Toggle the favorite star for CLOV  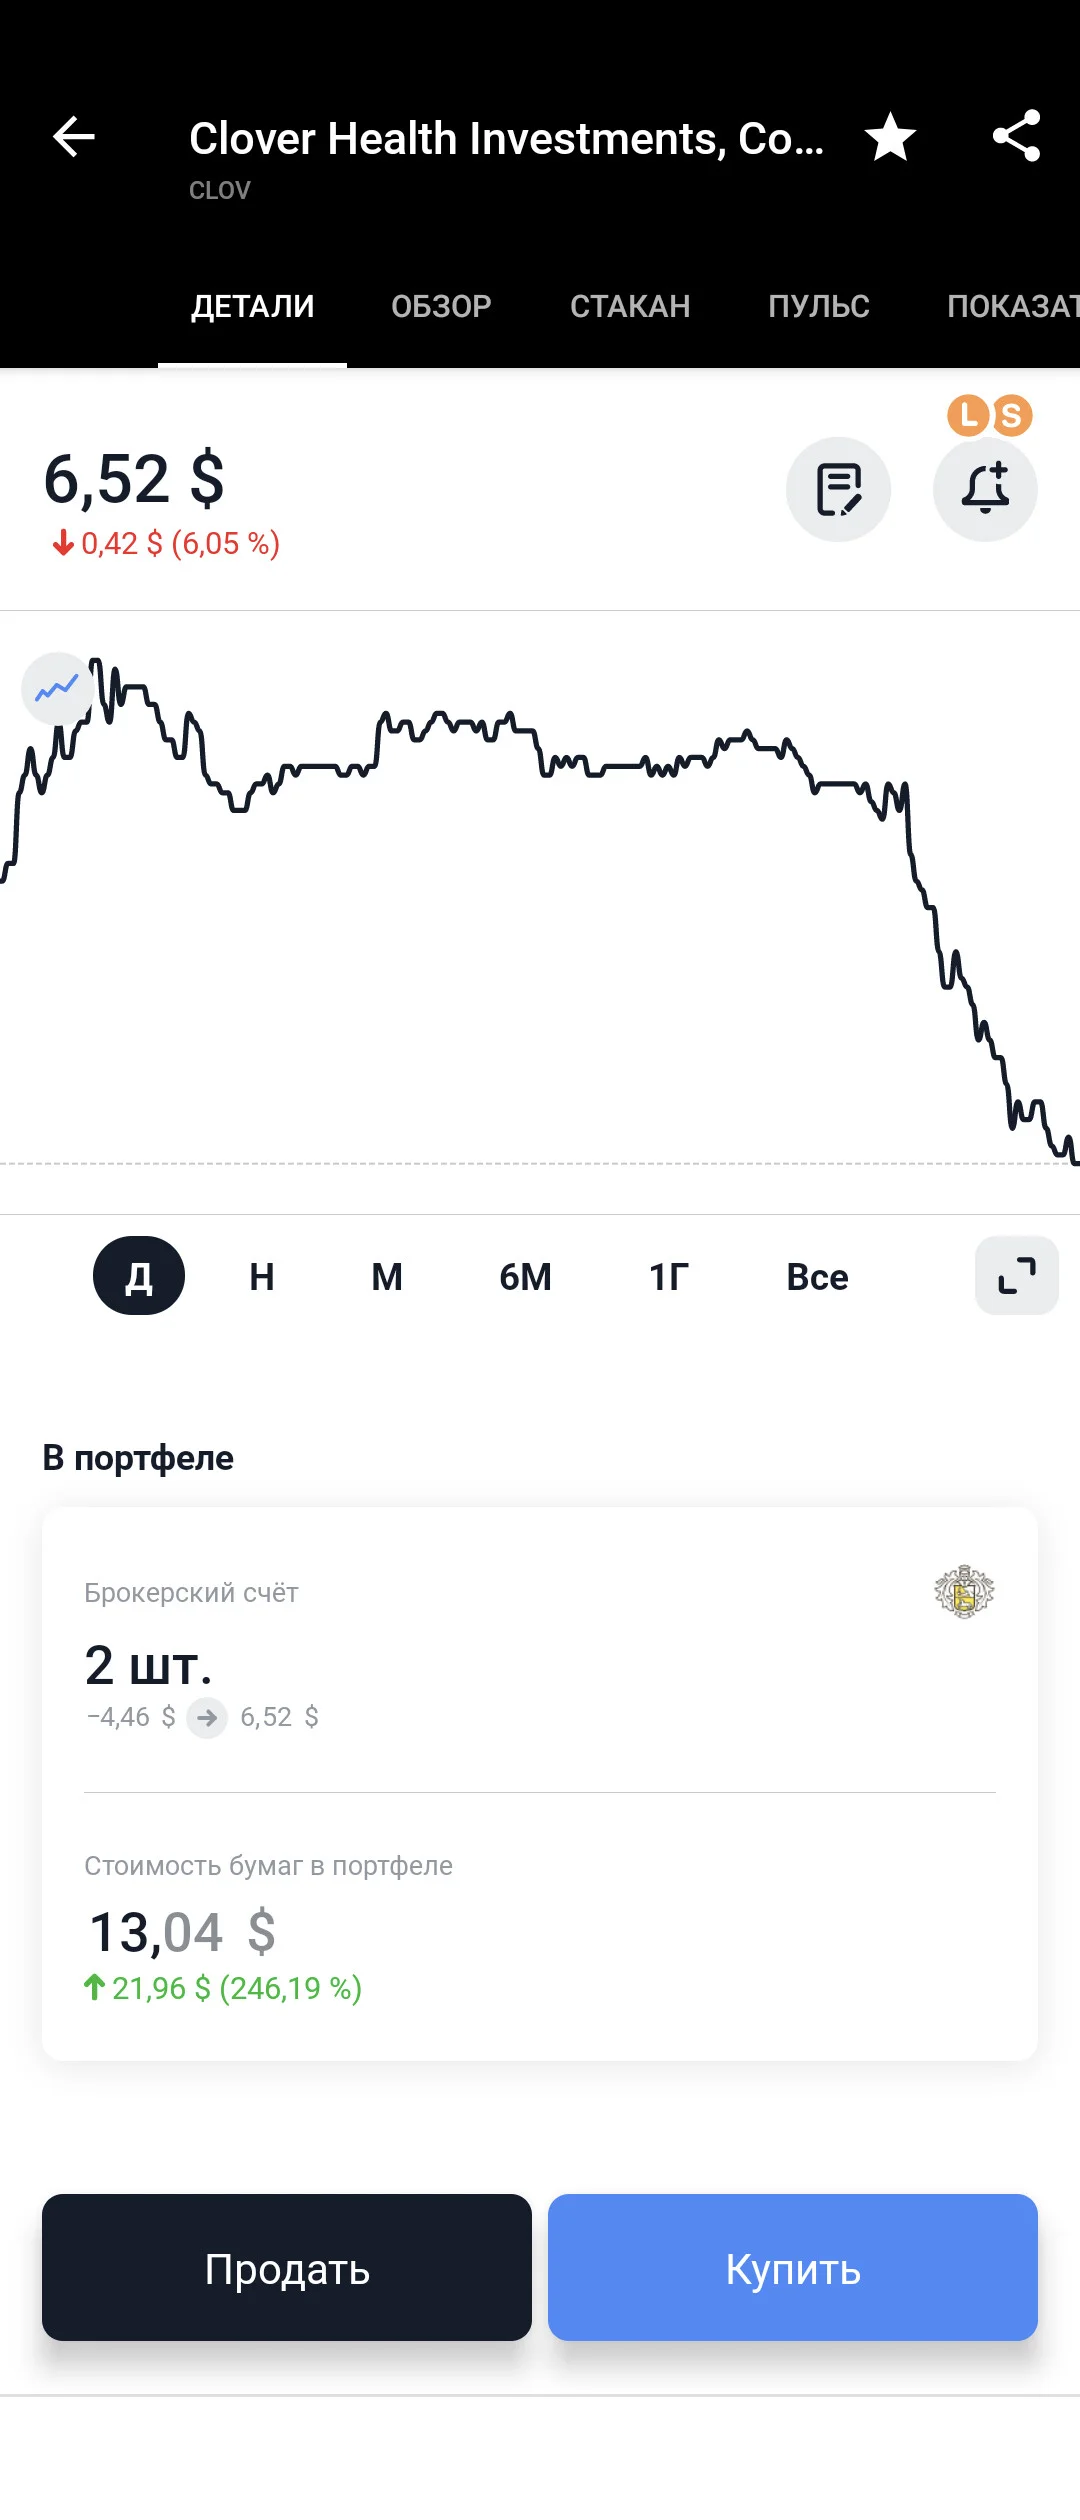click(x=890, y=137)
